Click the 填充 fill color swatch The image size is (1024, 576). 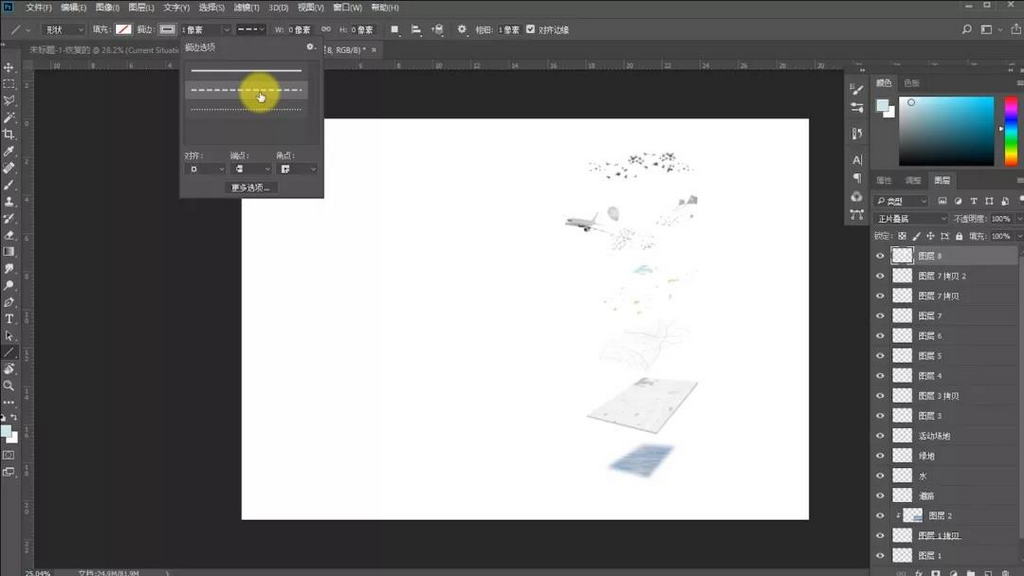click(123, 30)
